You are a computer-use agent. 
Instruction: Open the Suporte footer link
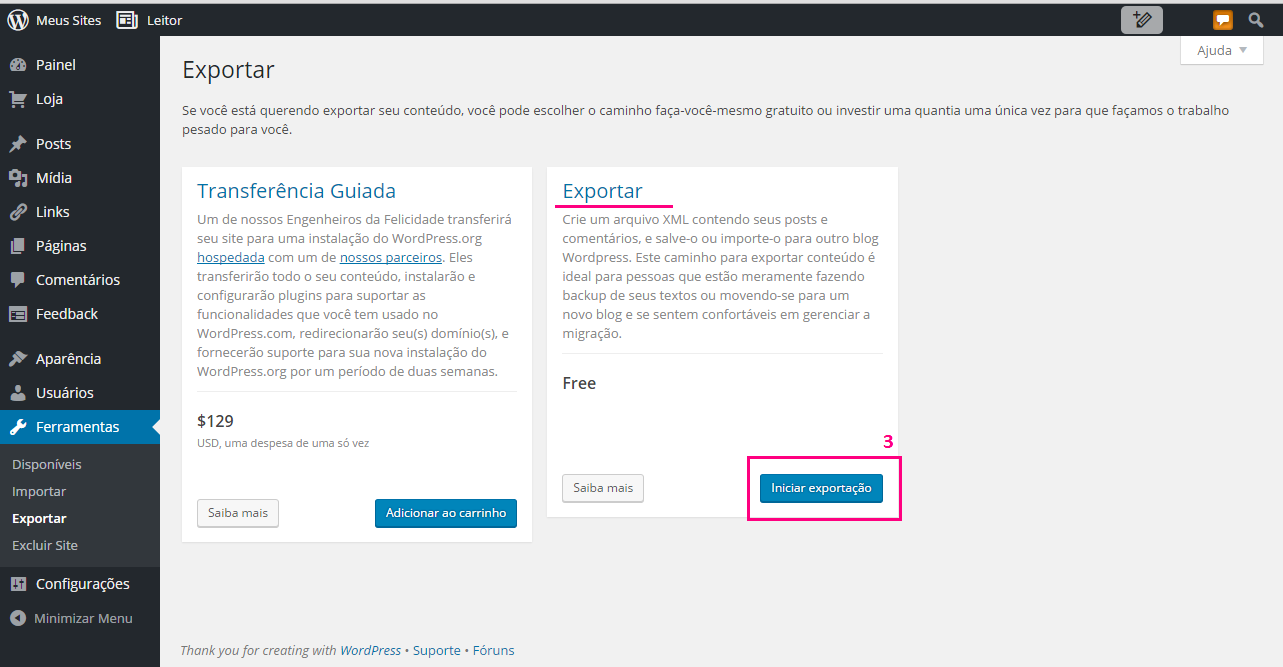click(x=437, y=650)
